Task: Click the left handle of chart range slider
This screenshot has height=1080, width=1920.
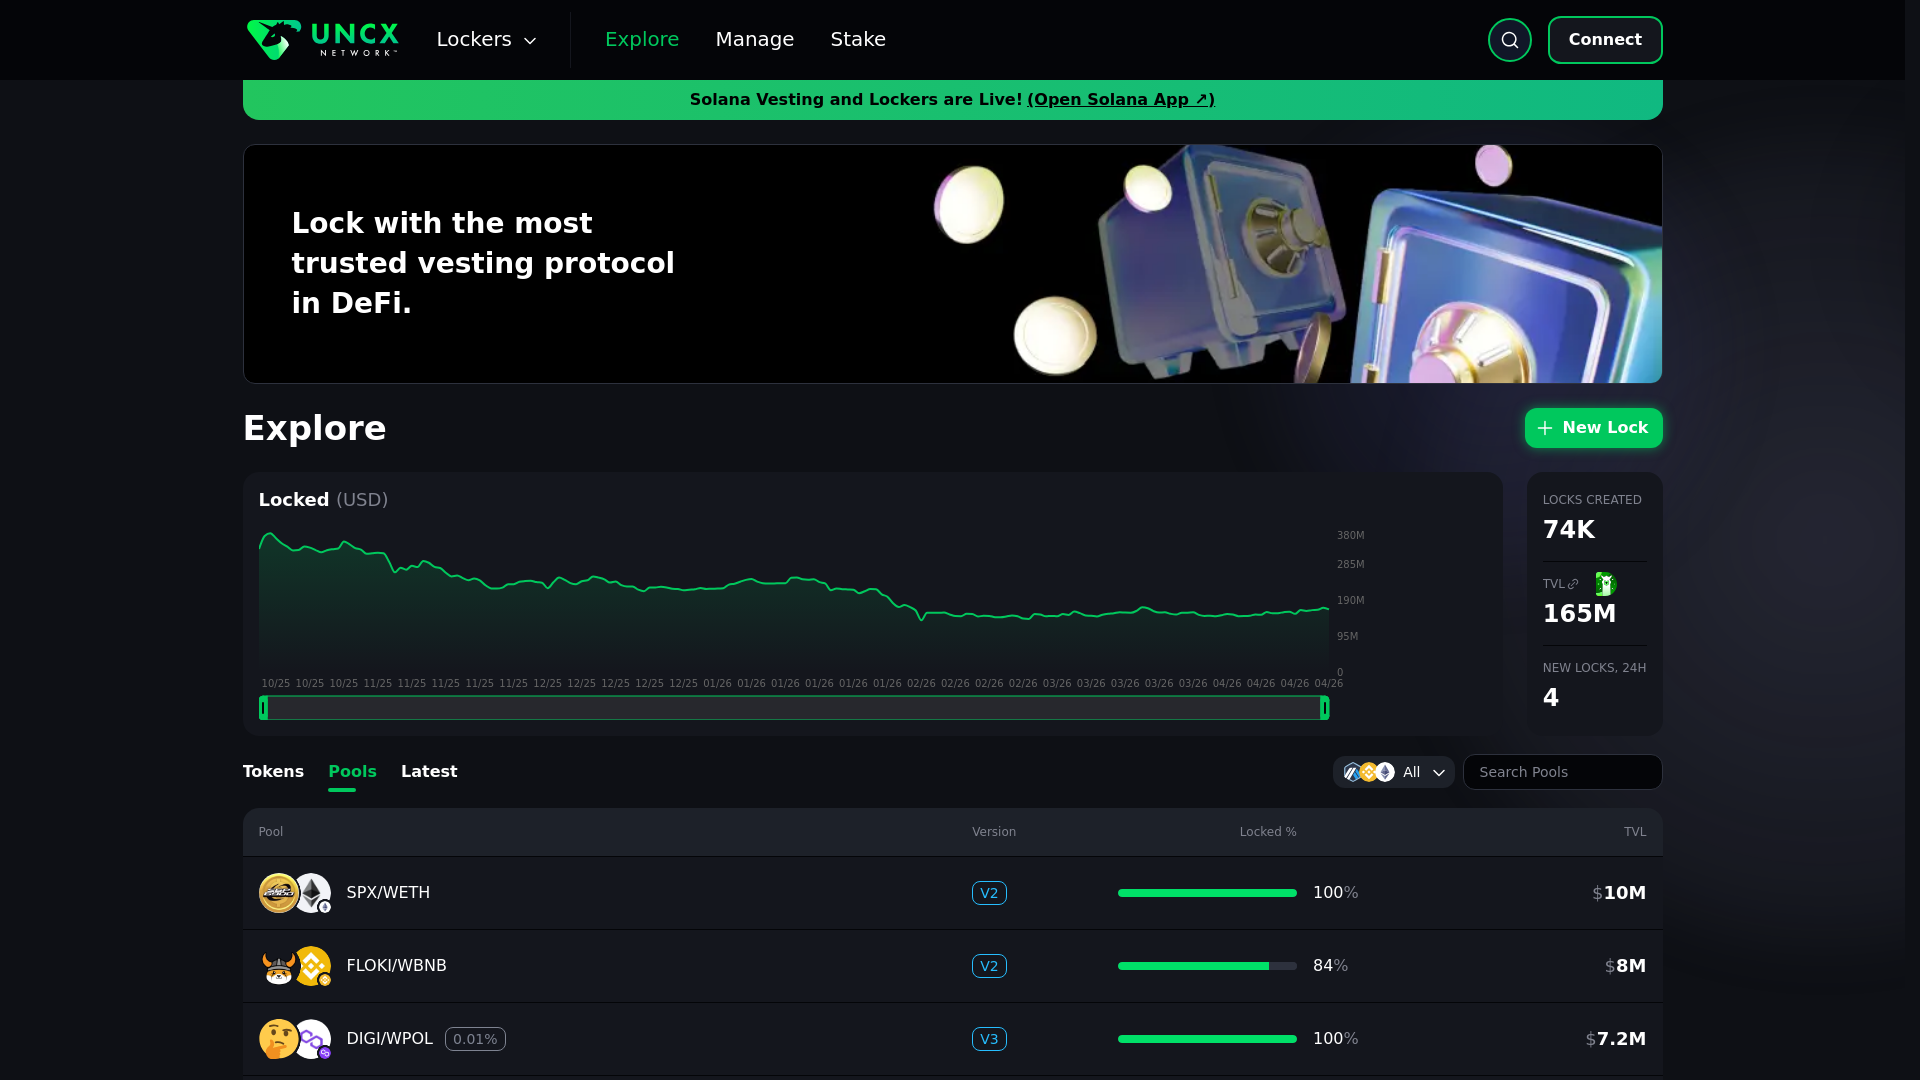Action: pos(263,708)
